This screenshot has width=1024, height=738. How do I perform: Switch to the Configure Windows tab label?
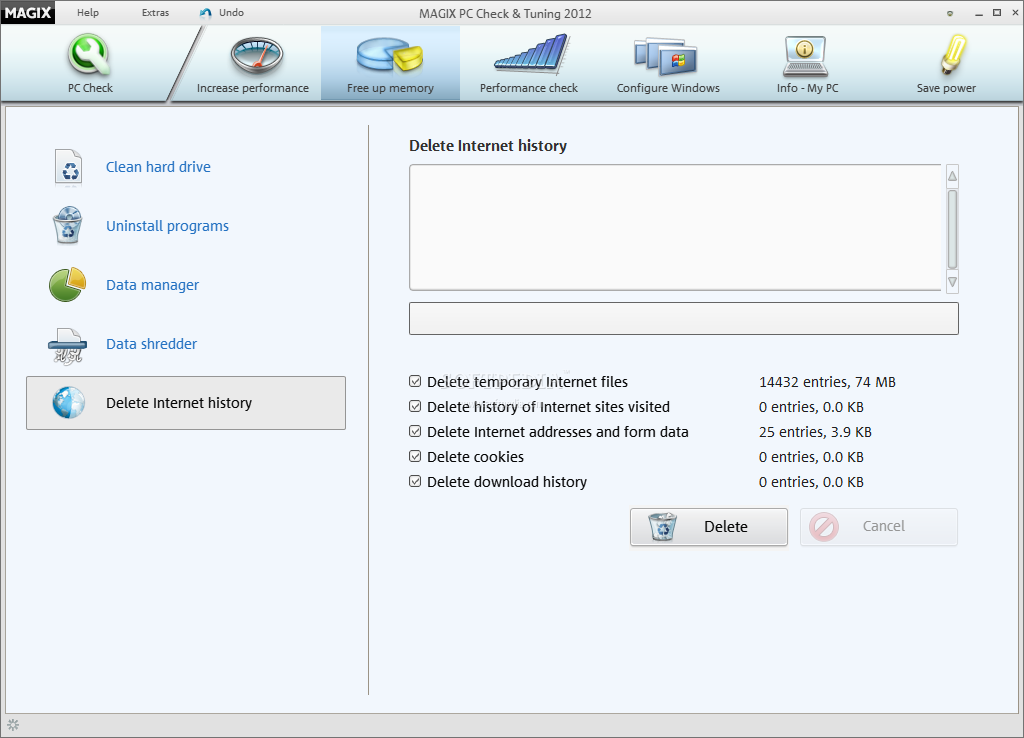(668, 88)
